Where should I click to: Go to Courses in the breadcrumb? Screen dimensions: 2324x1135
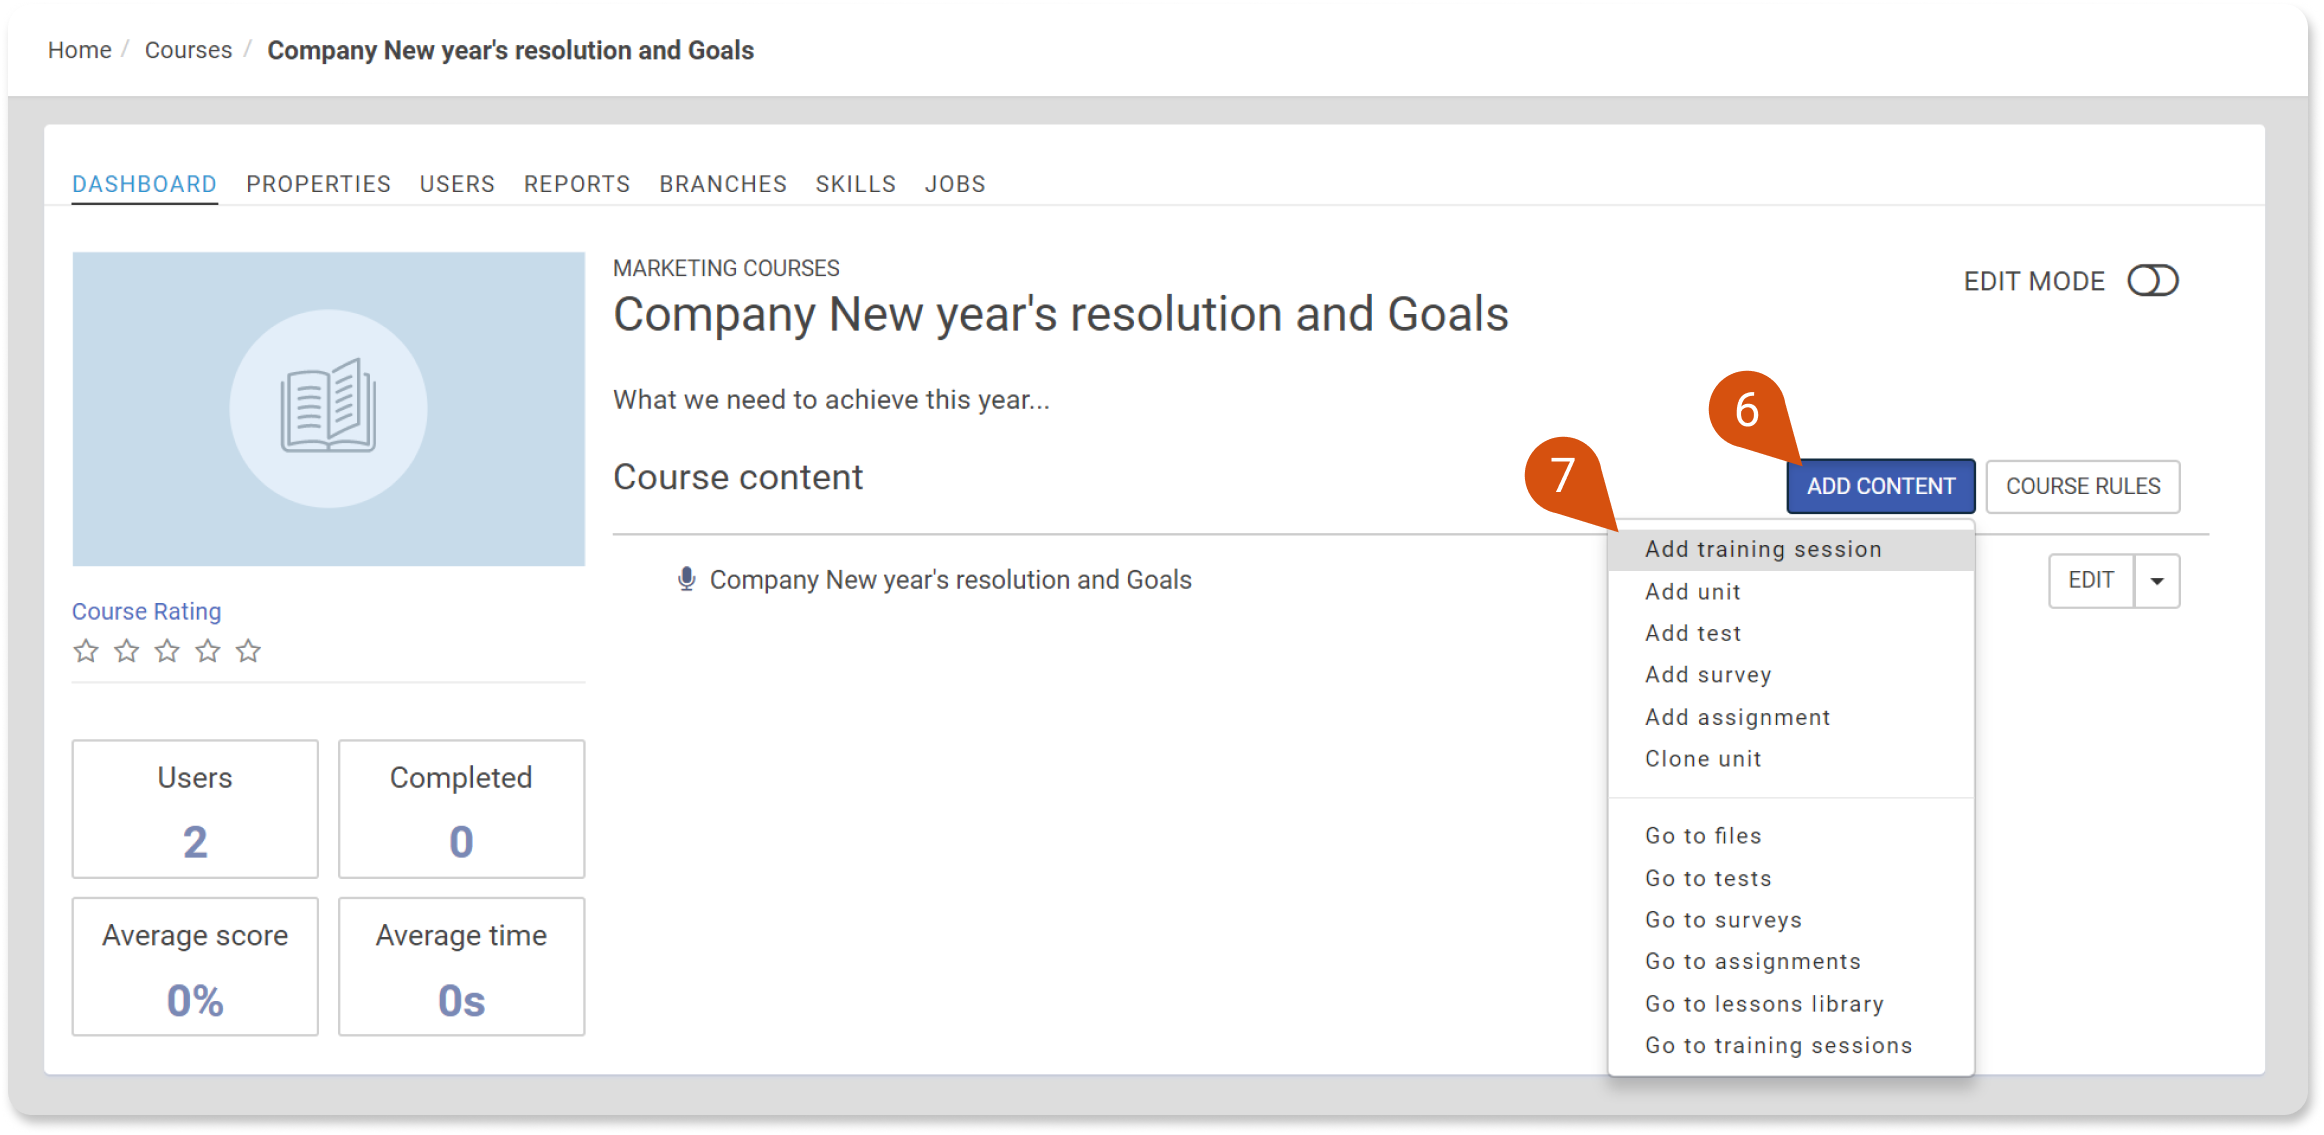click(188, 50)
